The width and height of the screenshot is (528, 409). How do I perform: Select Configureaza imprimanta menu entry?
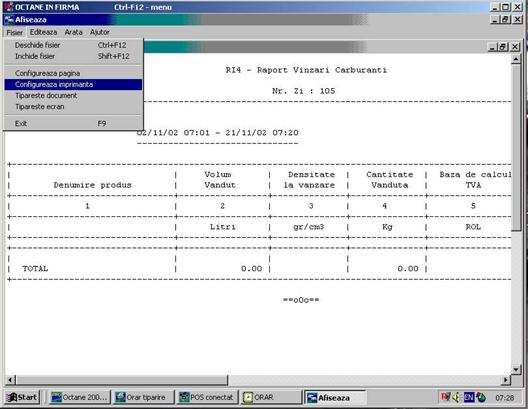pyautogui.click(x=73, y=84)
